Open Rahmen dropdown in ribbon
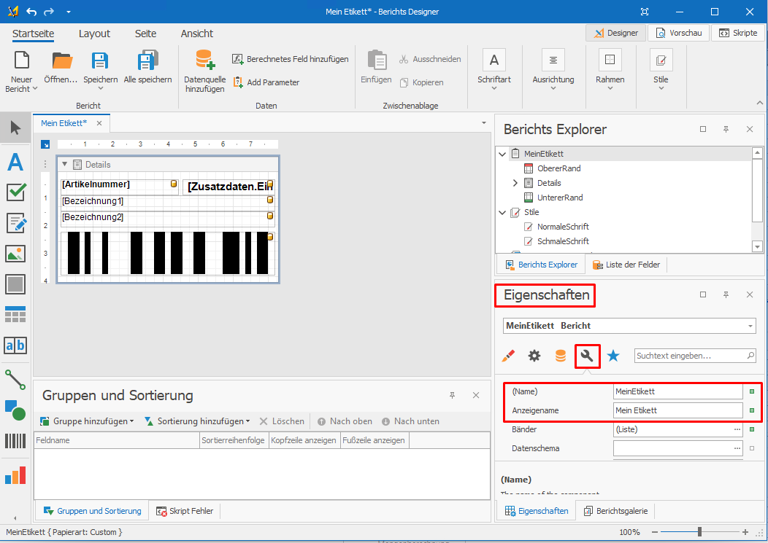Viewport: 768px width, 543px height. pyautogui.click(x=610, y=89)
